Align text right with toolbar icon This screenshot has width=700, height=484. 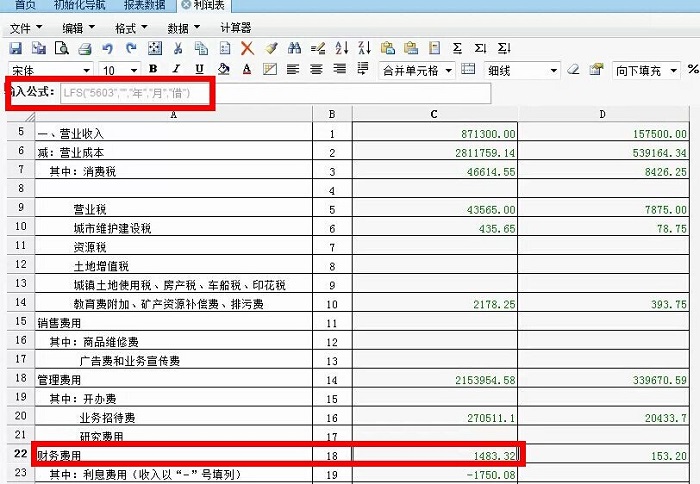click(340, 69)
